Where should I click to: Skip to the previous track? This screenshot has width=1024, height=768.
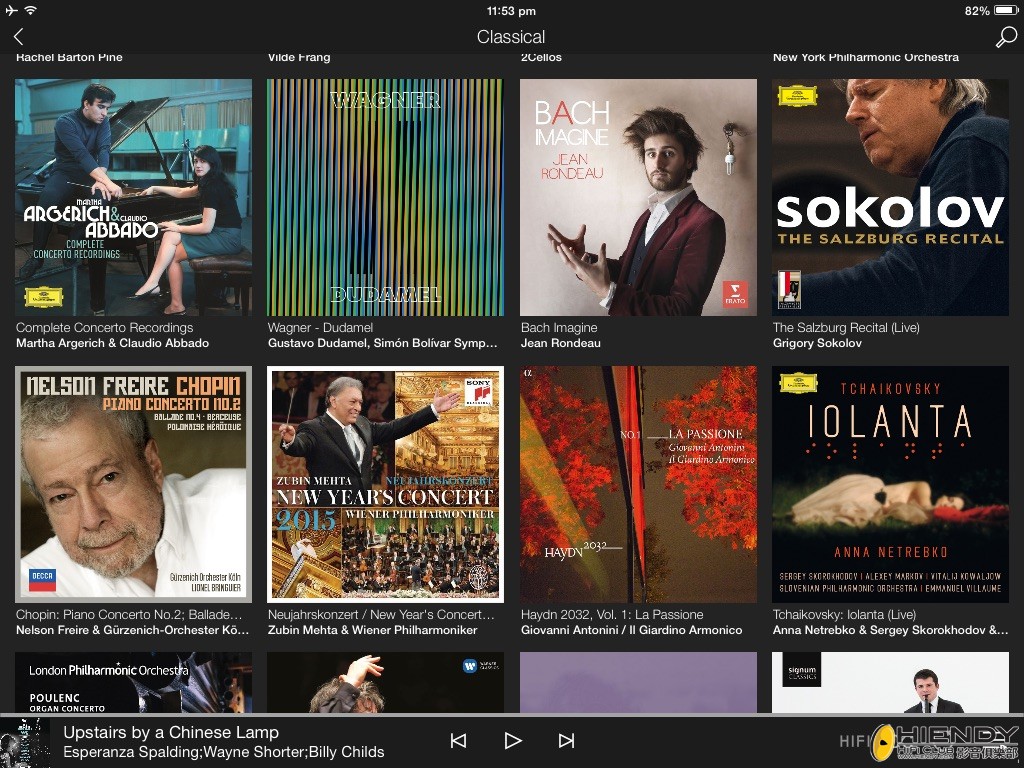tap(458, 741)
